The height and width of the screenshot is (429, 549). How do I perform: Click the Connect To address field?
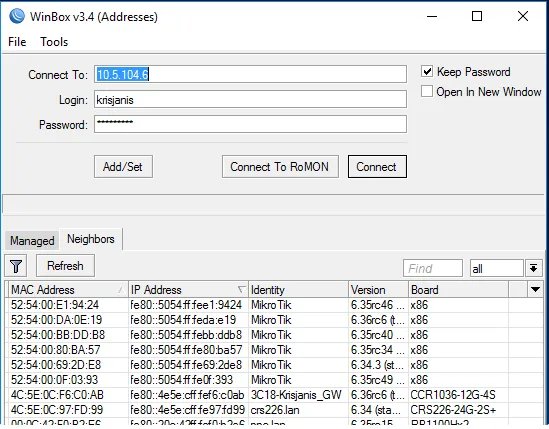pos(250,74)
